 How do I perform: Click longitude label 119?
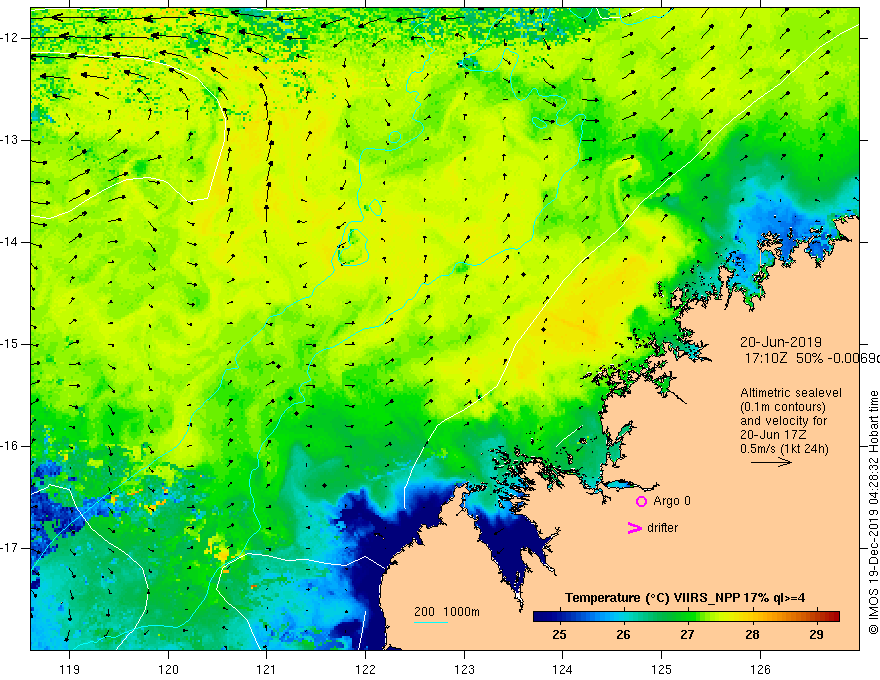pos(70,669)
